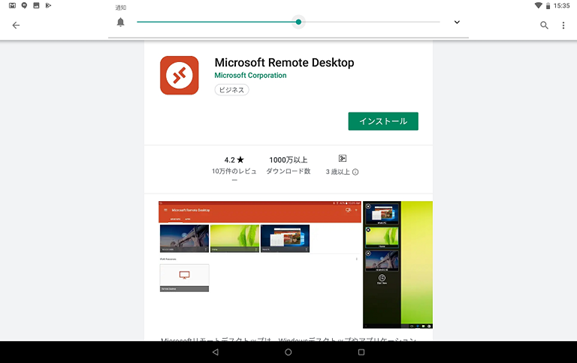The width and height of the screenshot is (577, 363).
Task: Open the three-dot overflow menu
Action: pos(563,25)
